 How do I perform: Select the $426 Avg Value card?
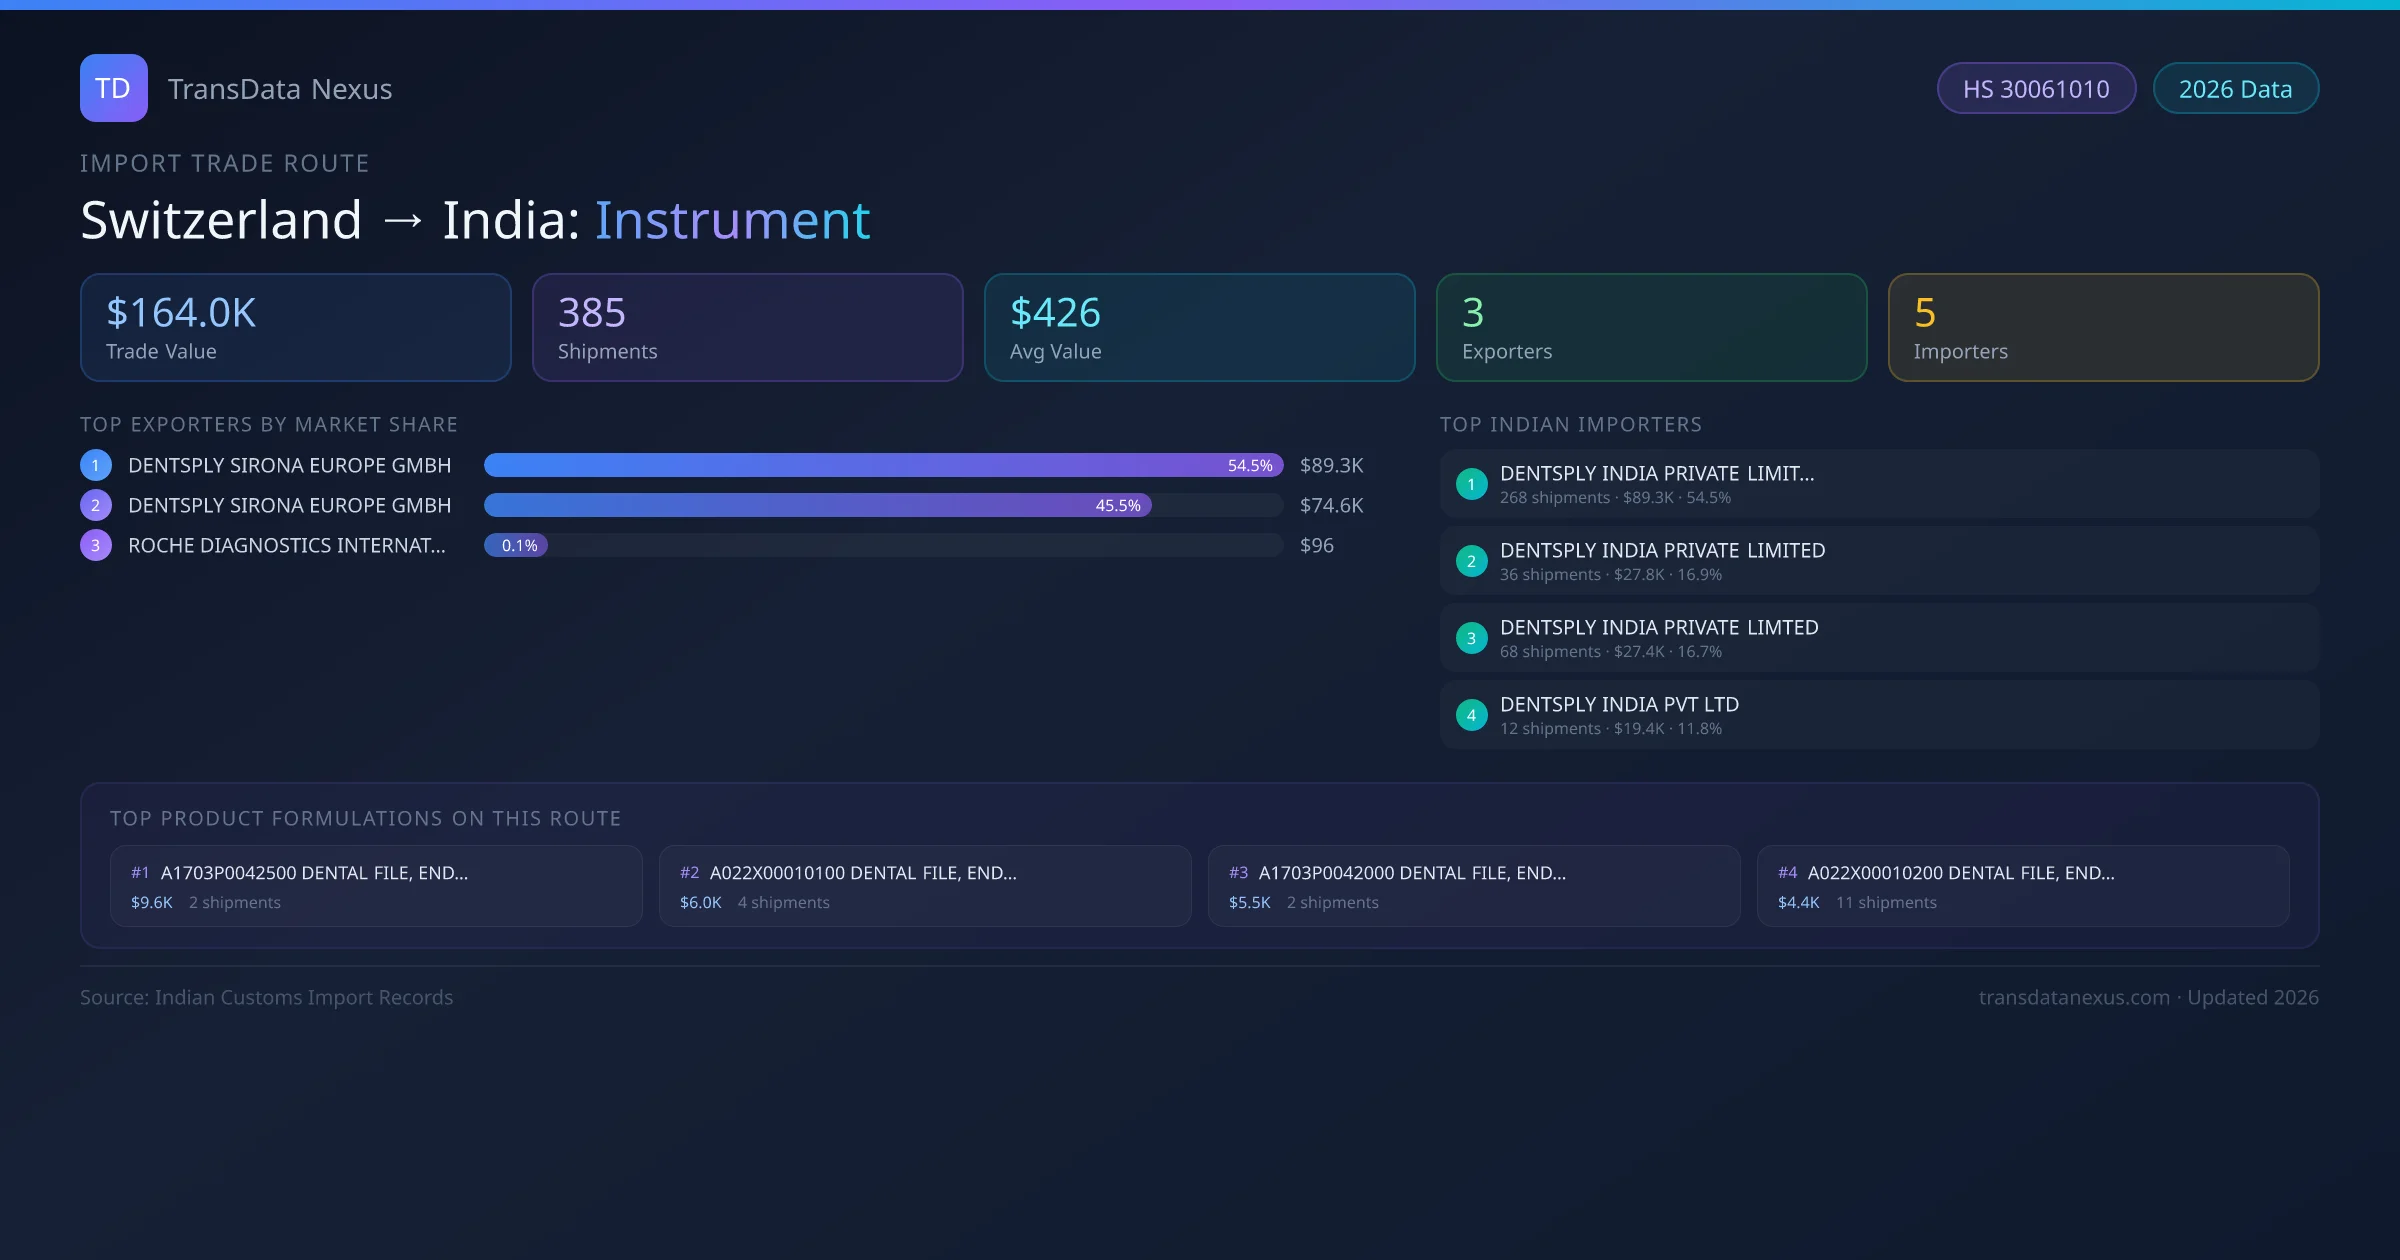click(x=1199, y=327)
